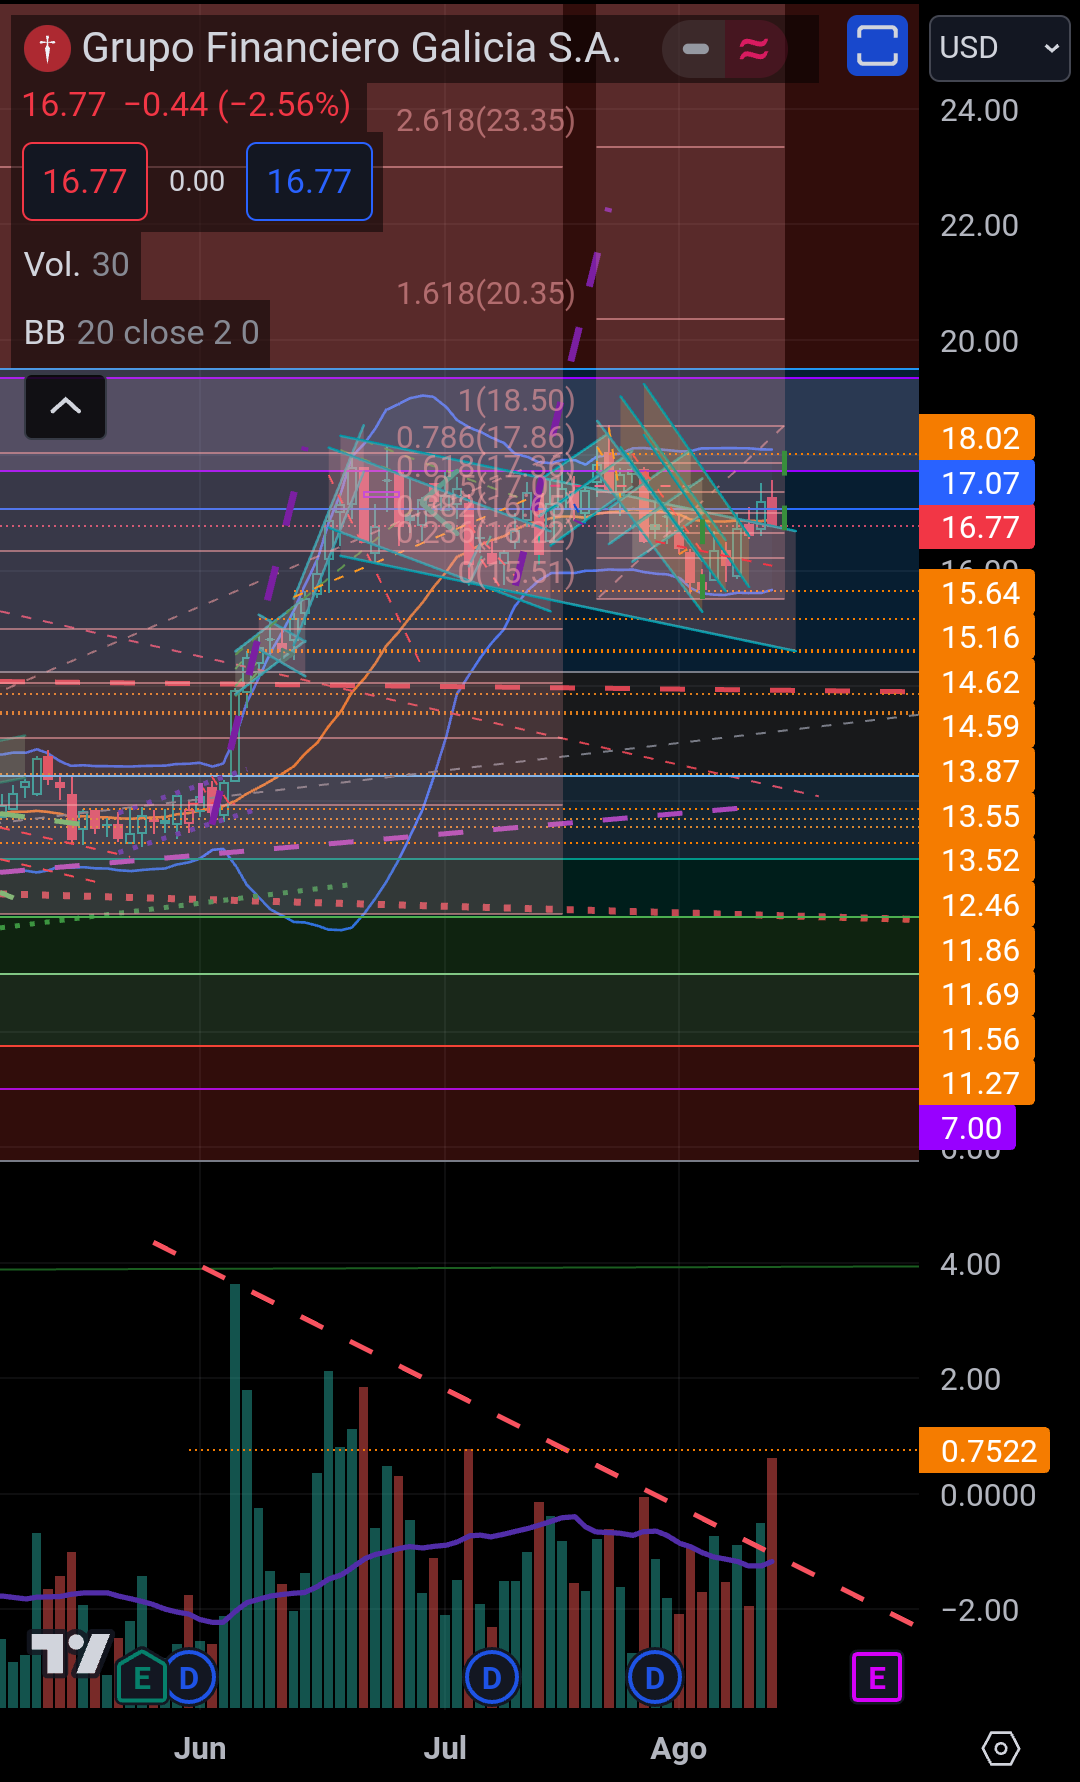Tap the 1(18.50) Fibonacci level label

516,400
